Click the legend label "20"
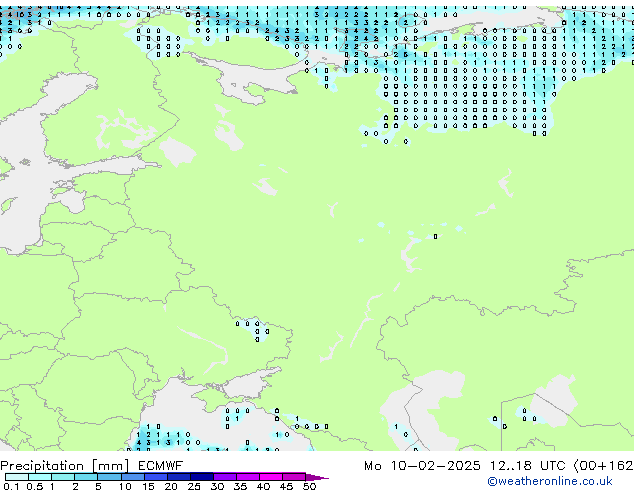This screenshot has width=634, height=490. coord(171,486)
